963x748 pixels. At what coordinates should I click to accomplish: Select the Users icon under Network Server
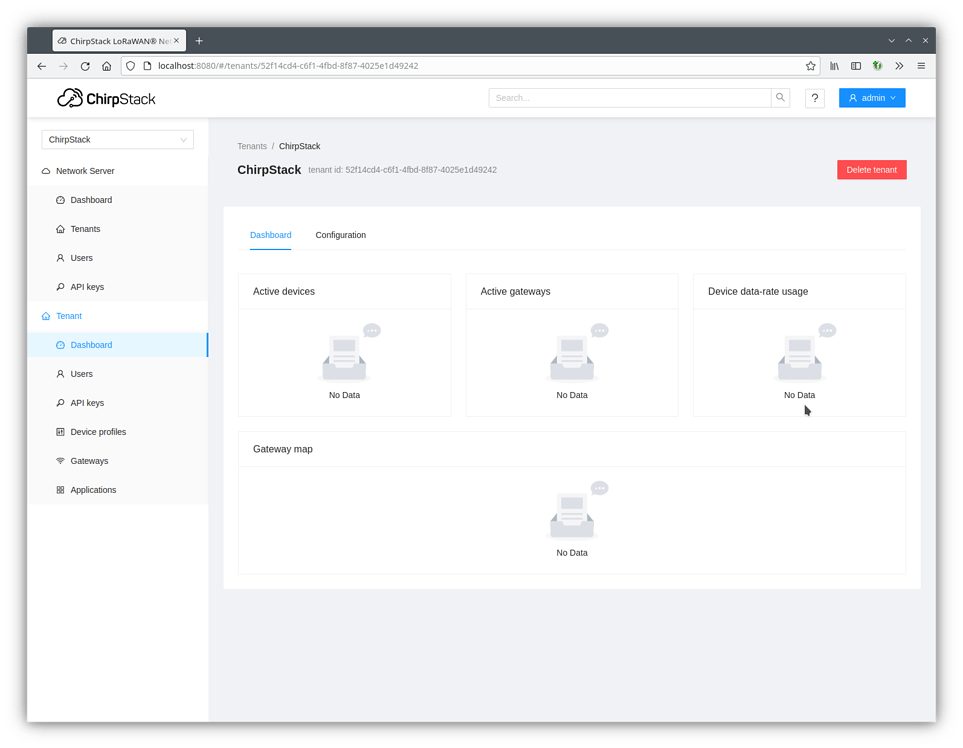coord(60,257)
